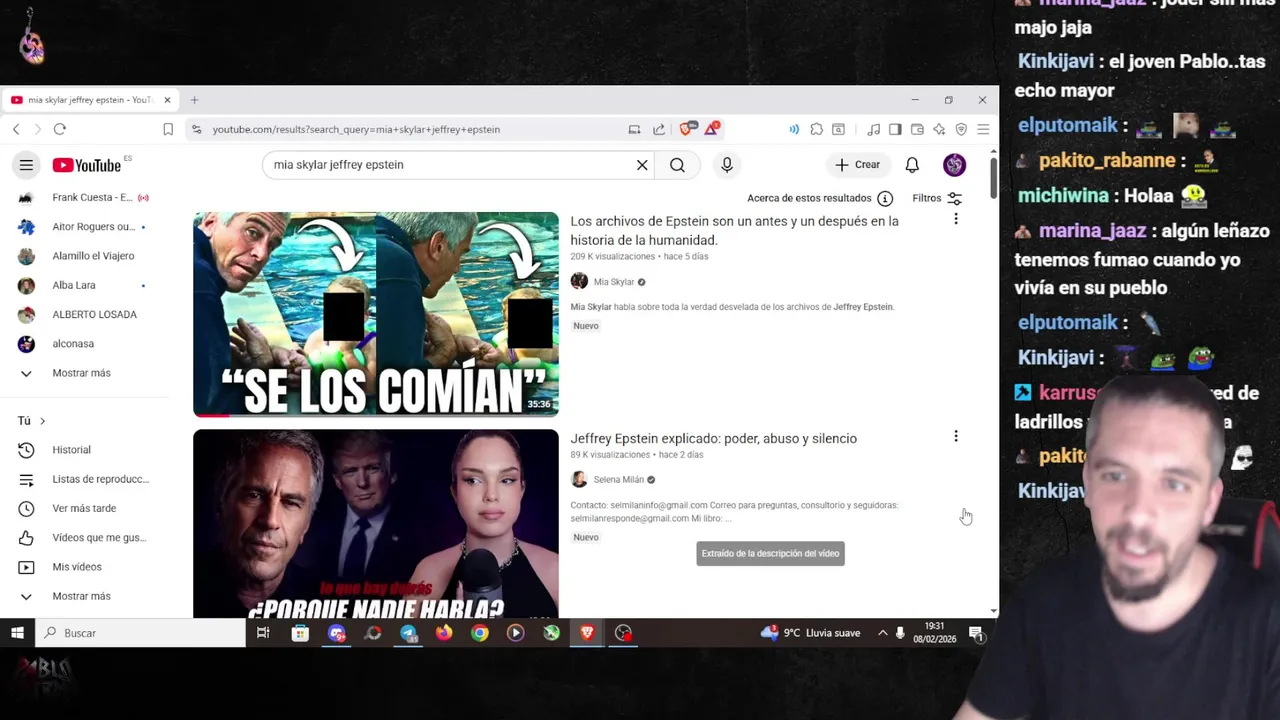Screen dimensions: 1280x720
Task: Open Firefox from the taskbar
Action: point(444,633)
